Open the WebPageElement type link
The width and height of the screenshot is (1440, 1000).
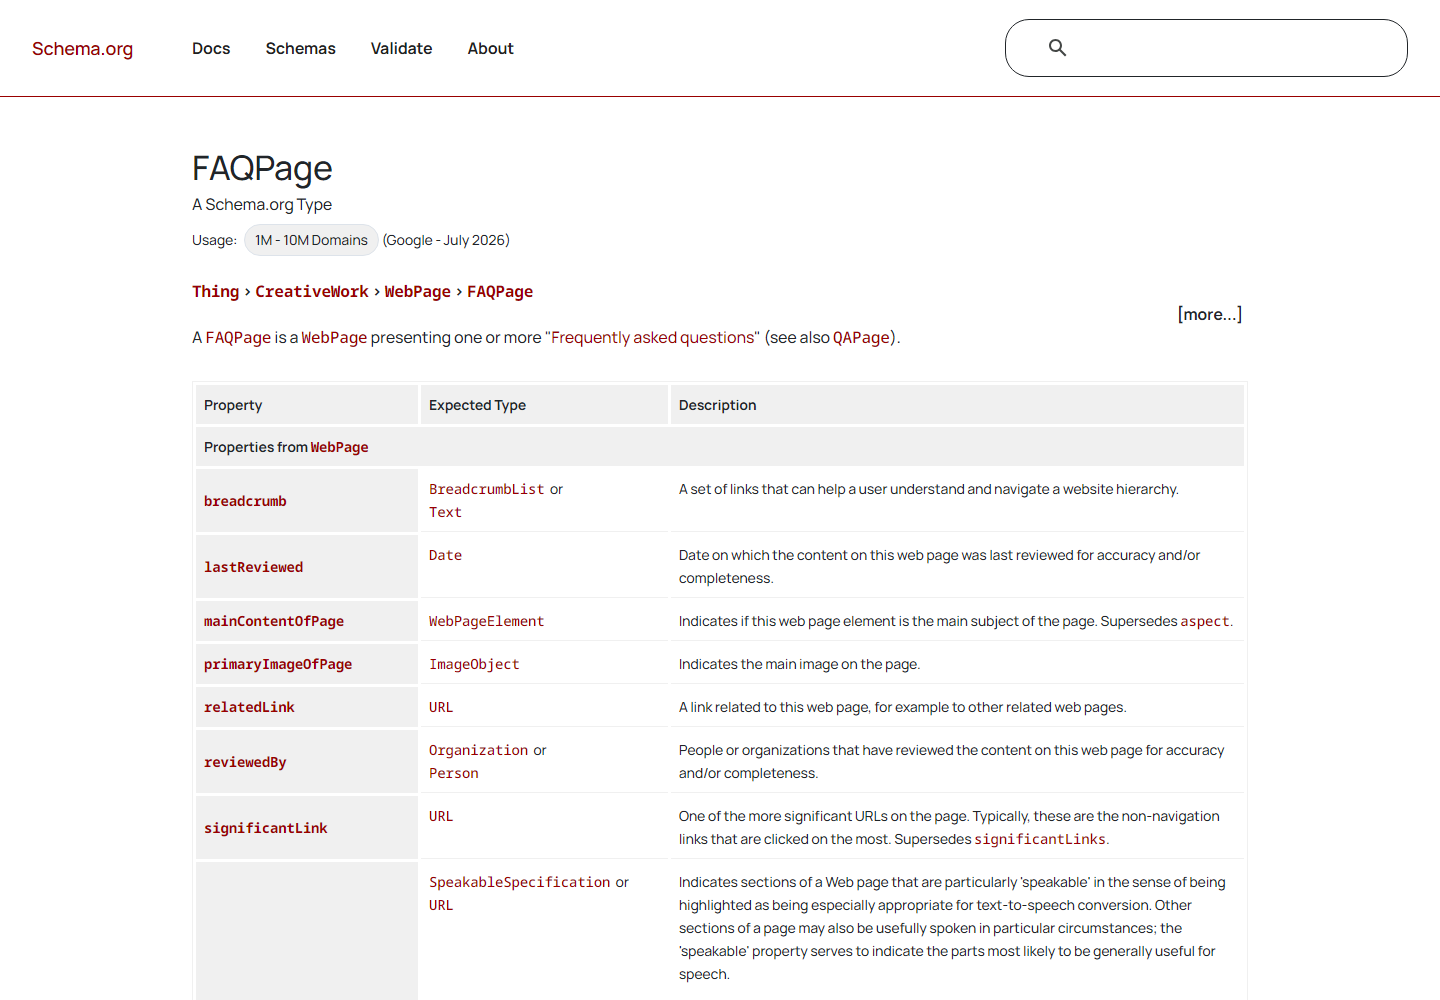[x=487, y=621]
